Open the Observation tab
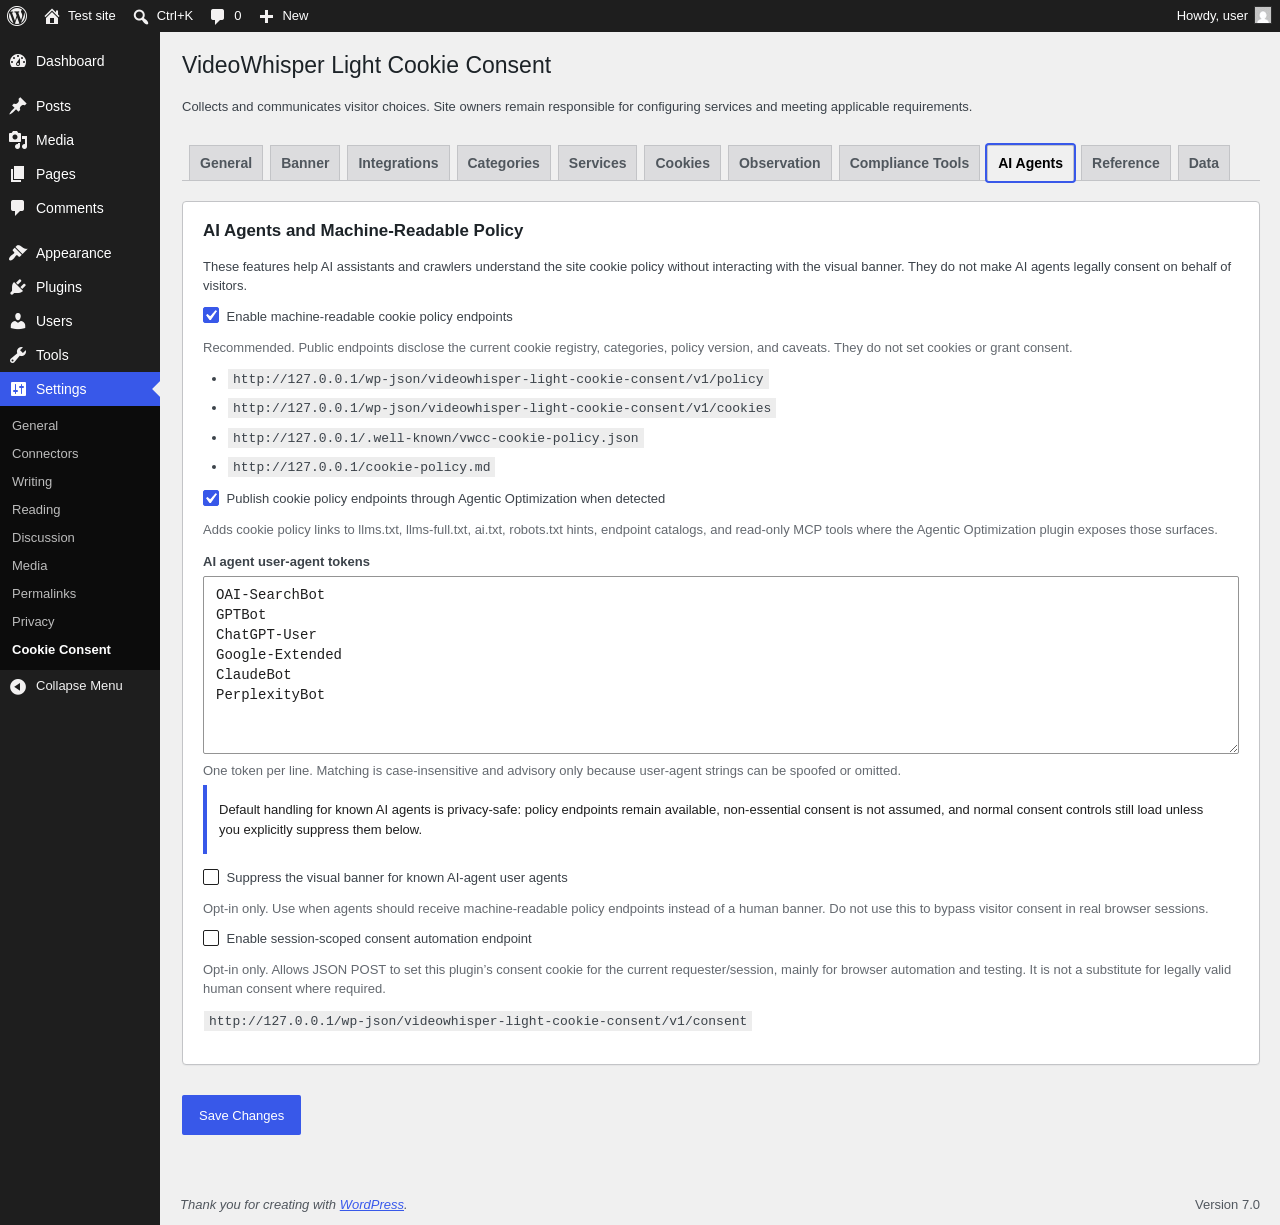The height and width of the screenshot is (1225, 1280). coord(779,163)
